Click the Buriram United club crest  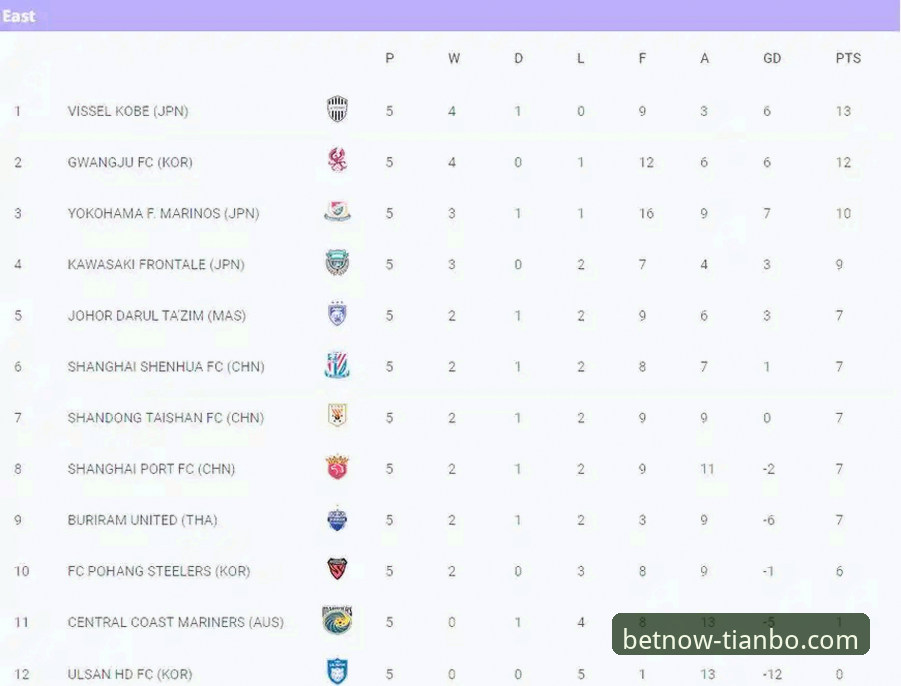pos(338,519)
